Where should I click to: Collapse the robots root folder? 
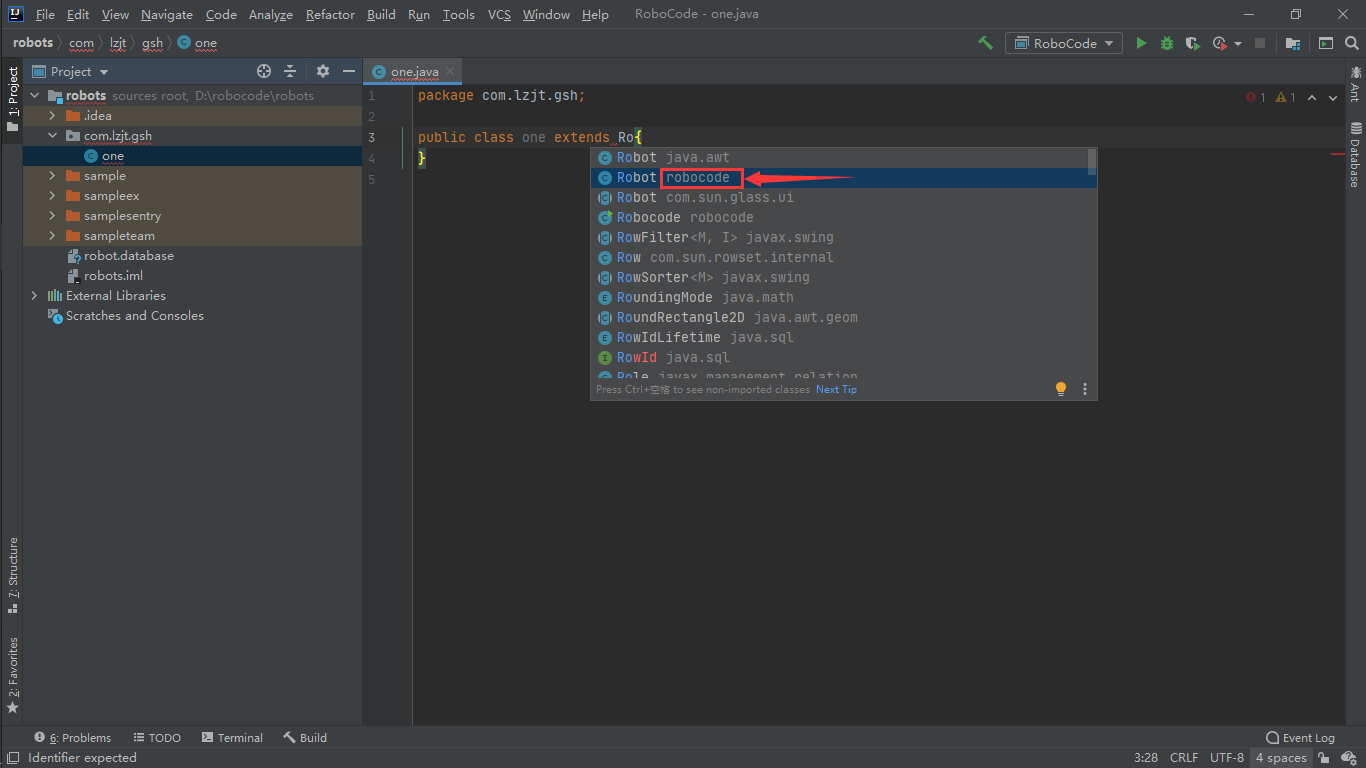tap(35, 96)
